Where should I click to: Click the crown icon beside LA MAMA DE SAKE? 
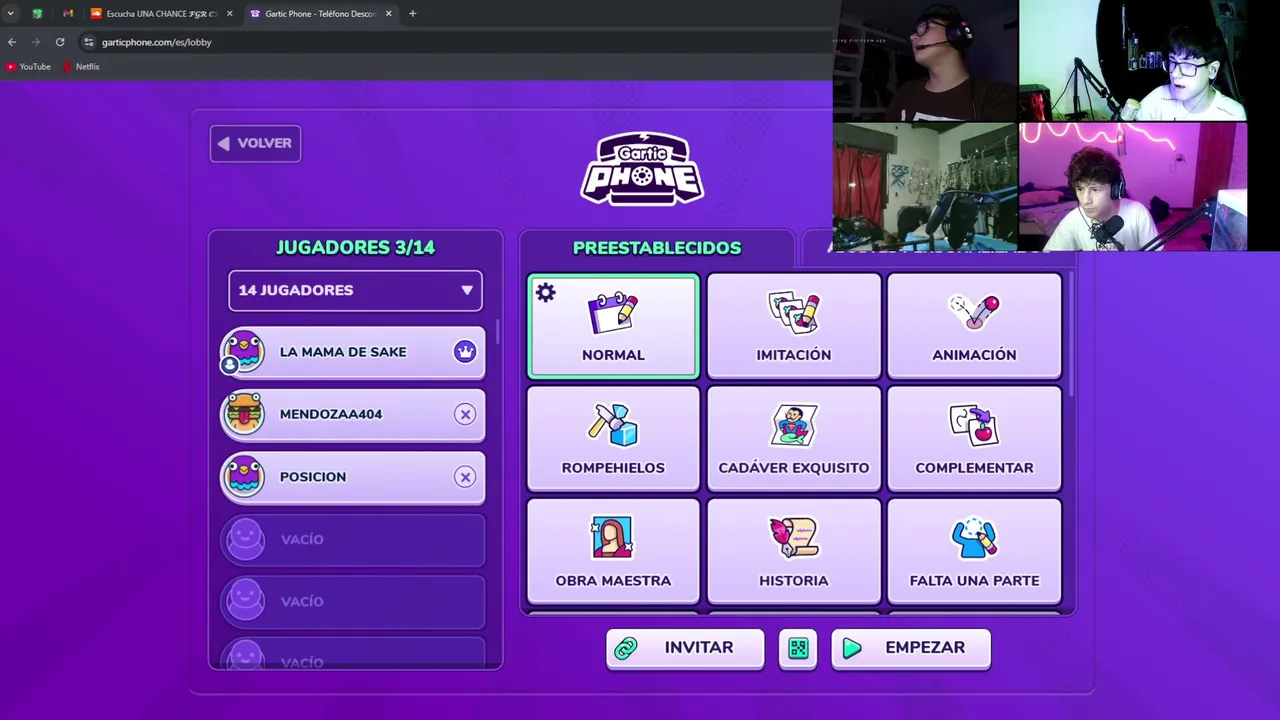tap(465, 352)
